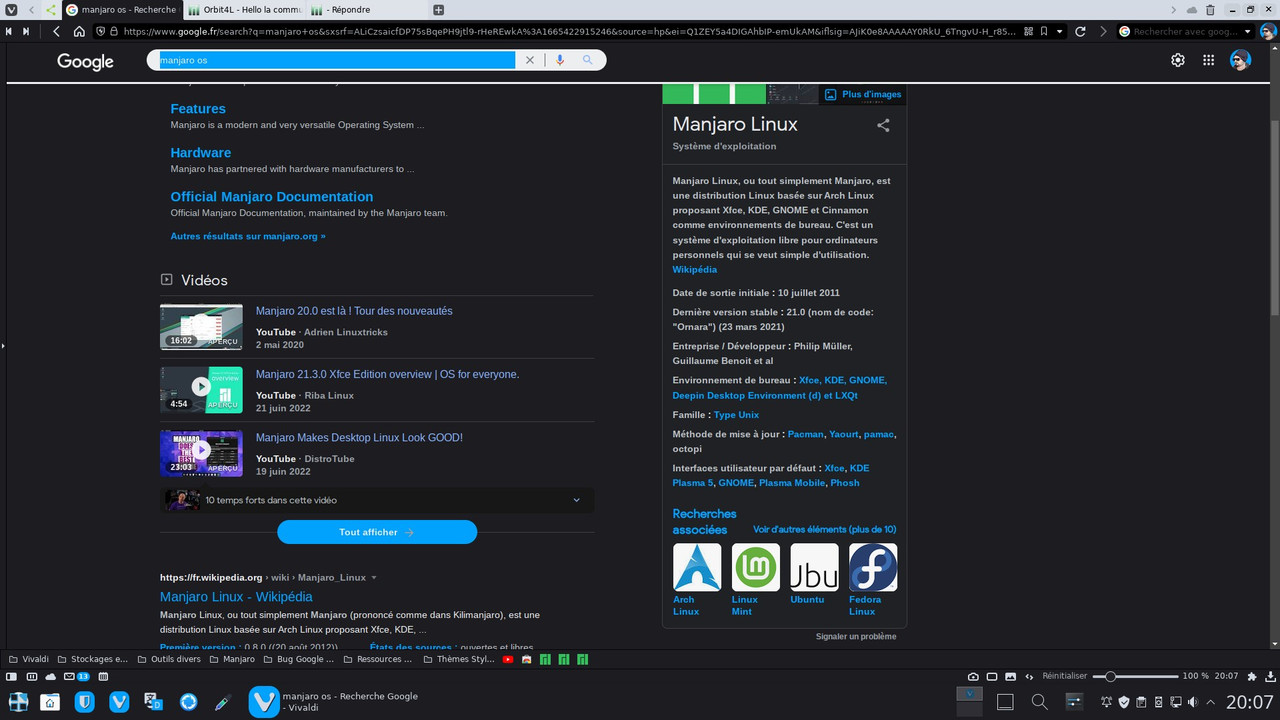Start Google voice search microphone
The width and height of the screenshot is (1280, 720).
click(x=559, y=60)
